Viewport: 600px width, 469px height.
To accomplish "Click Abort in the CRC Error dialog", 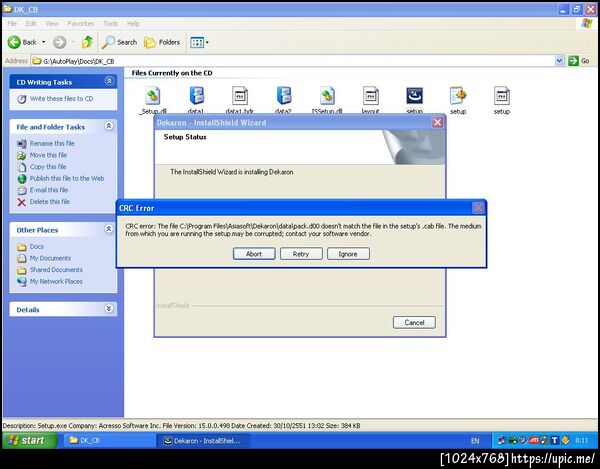I will click(254, 254).
